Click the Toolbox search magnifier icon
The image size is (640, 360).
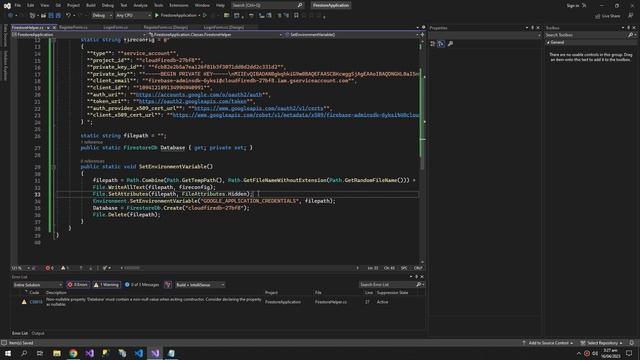click(x=630, y=35)
